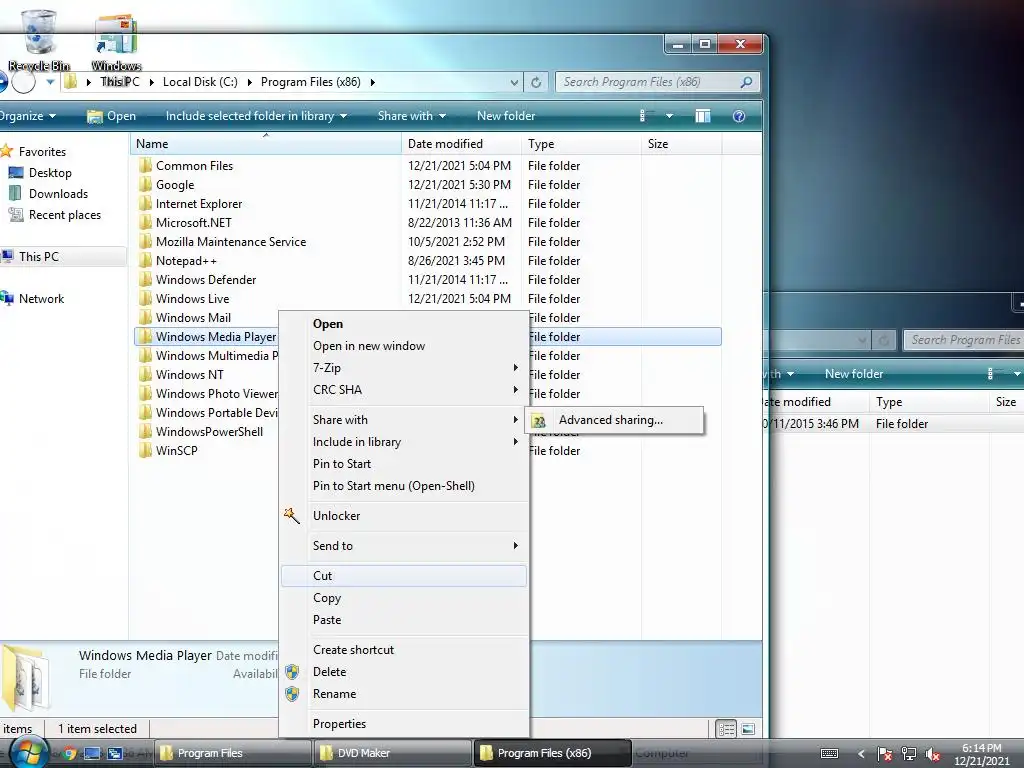Screen dimensions: 1024x768
Task: Select Recent places in Favorites
Action: click(65, 215)
